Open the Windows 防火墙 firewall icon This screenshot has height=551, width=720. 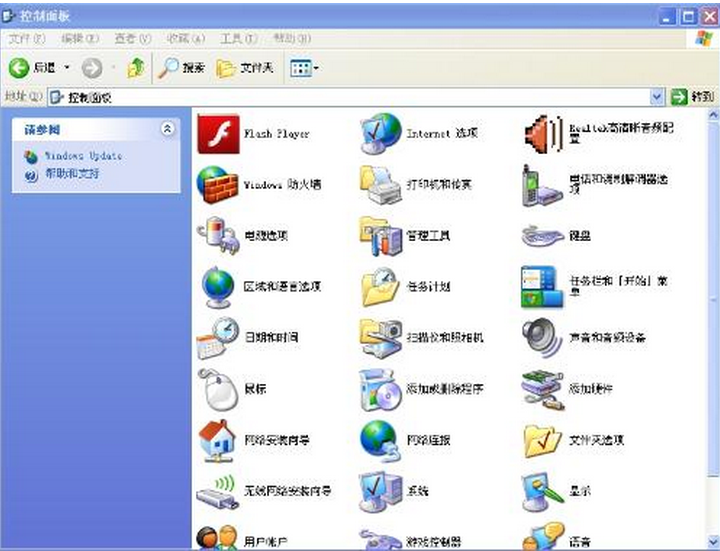tap(218, 185)
